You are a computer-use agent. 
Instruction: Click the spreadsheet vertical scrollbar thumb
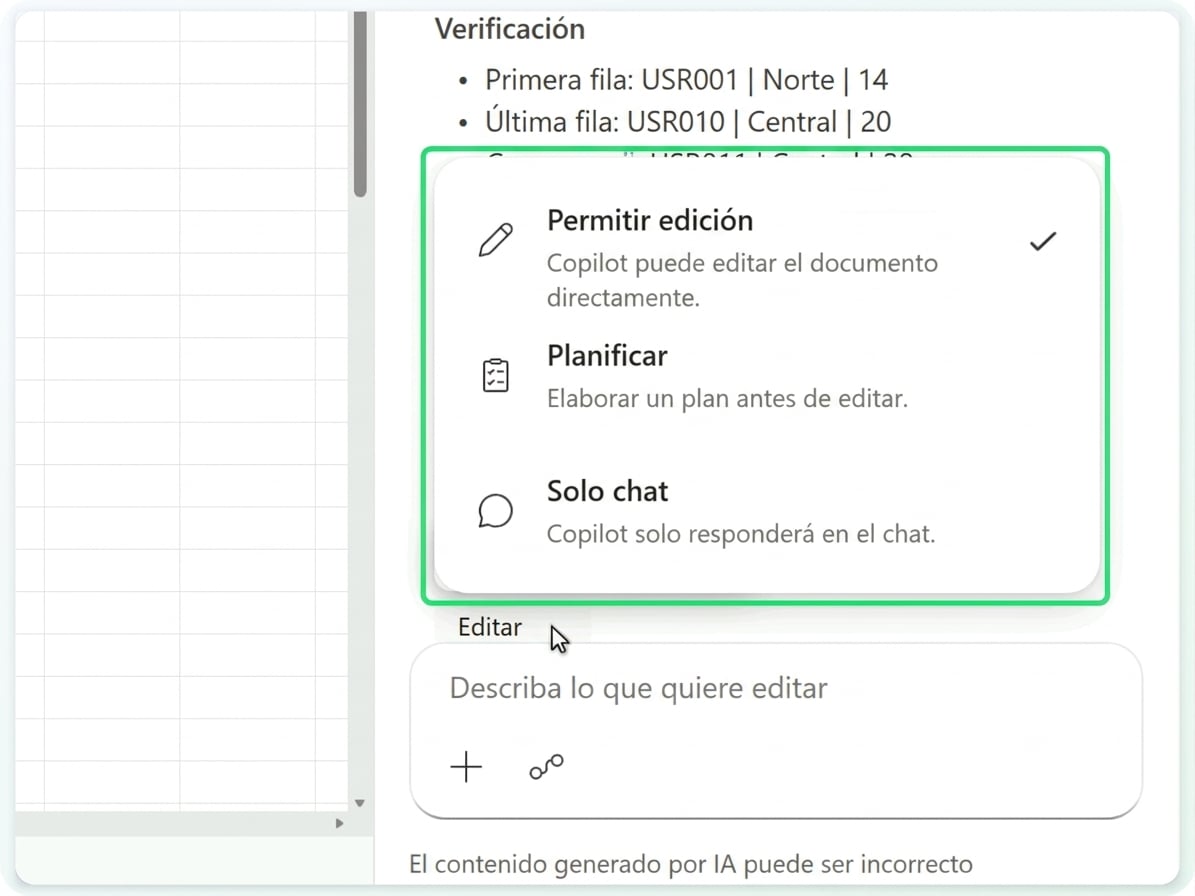[x=360, y=104]
